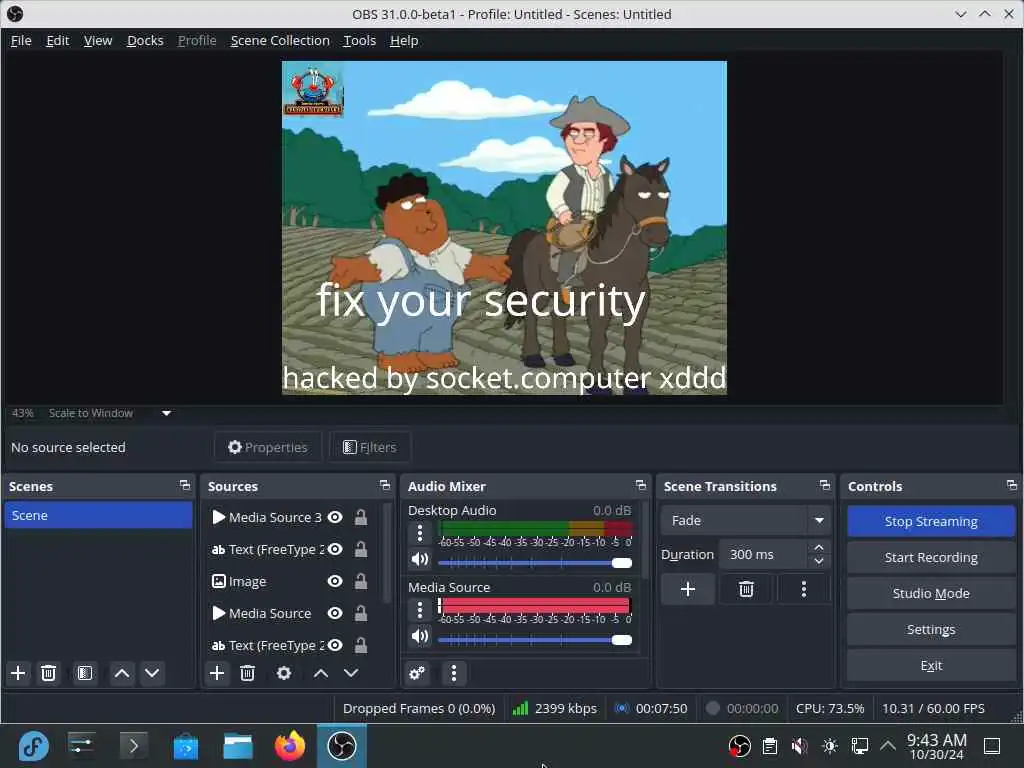Open the preview scaling dropdown arrow

167,413
